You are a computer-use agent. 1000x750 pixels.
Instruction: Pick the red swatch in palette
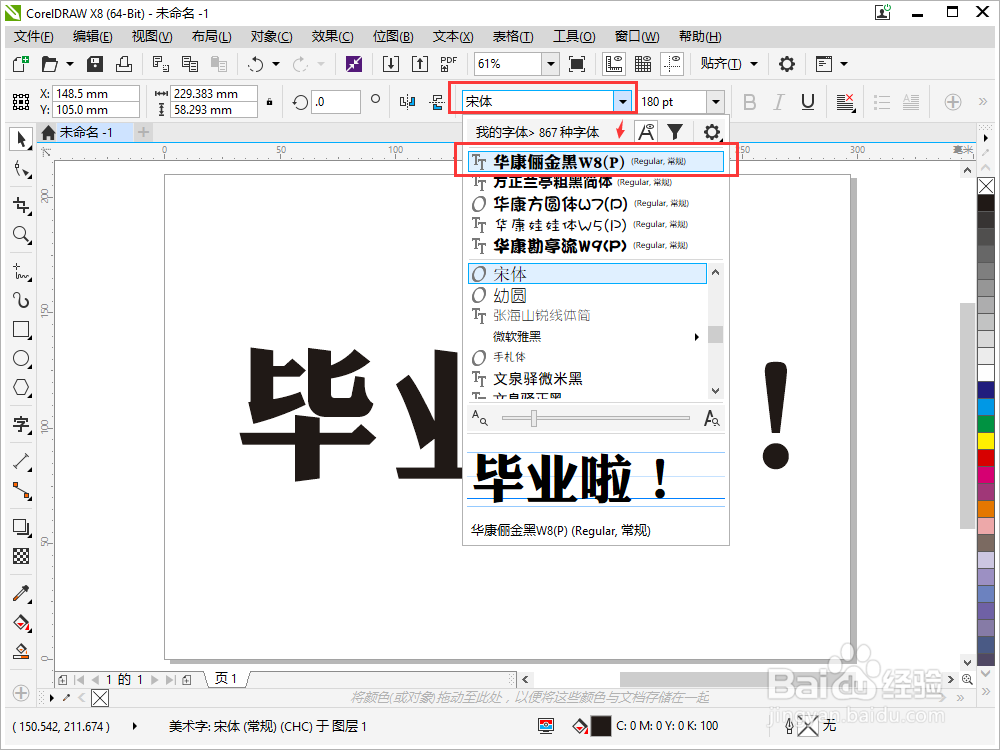click(x=986, y=458)
